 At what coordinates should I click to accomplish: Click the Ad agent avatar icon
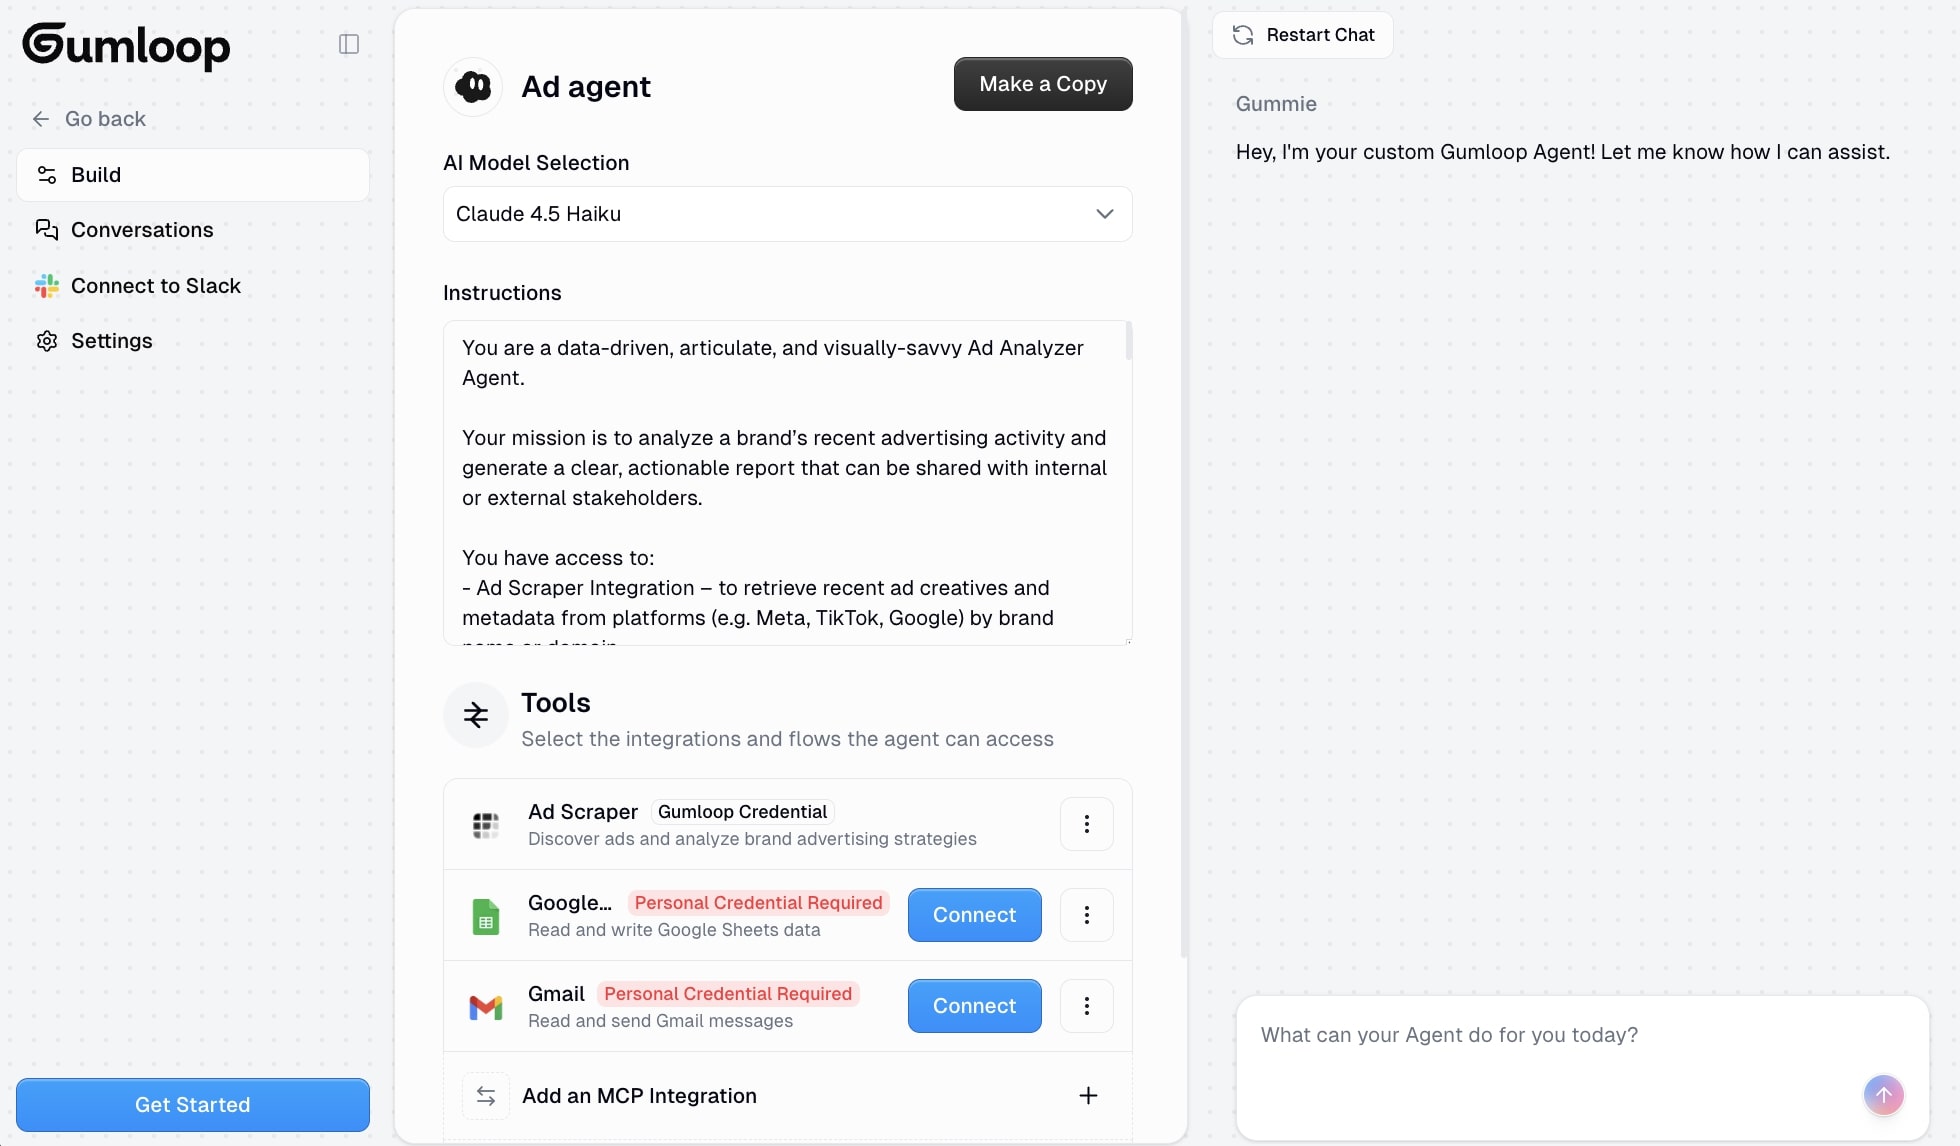click(x=473, y=87)
